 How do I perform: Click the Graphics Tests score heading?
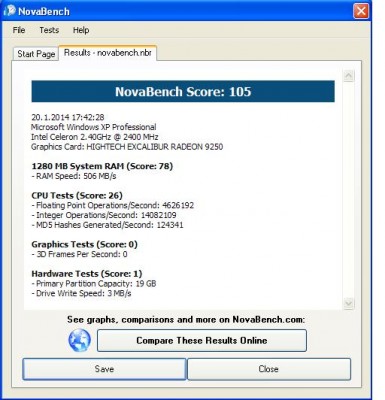point(84,244)
